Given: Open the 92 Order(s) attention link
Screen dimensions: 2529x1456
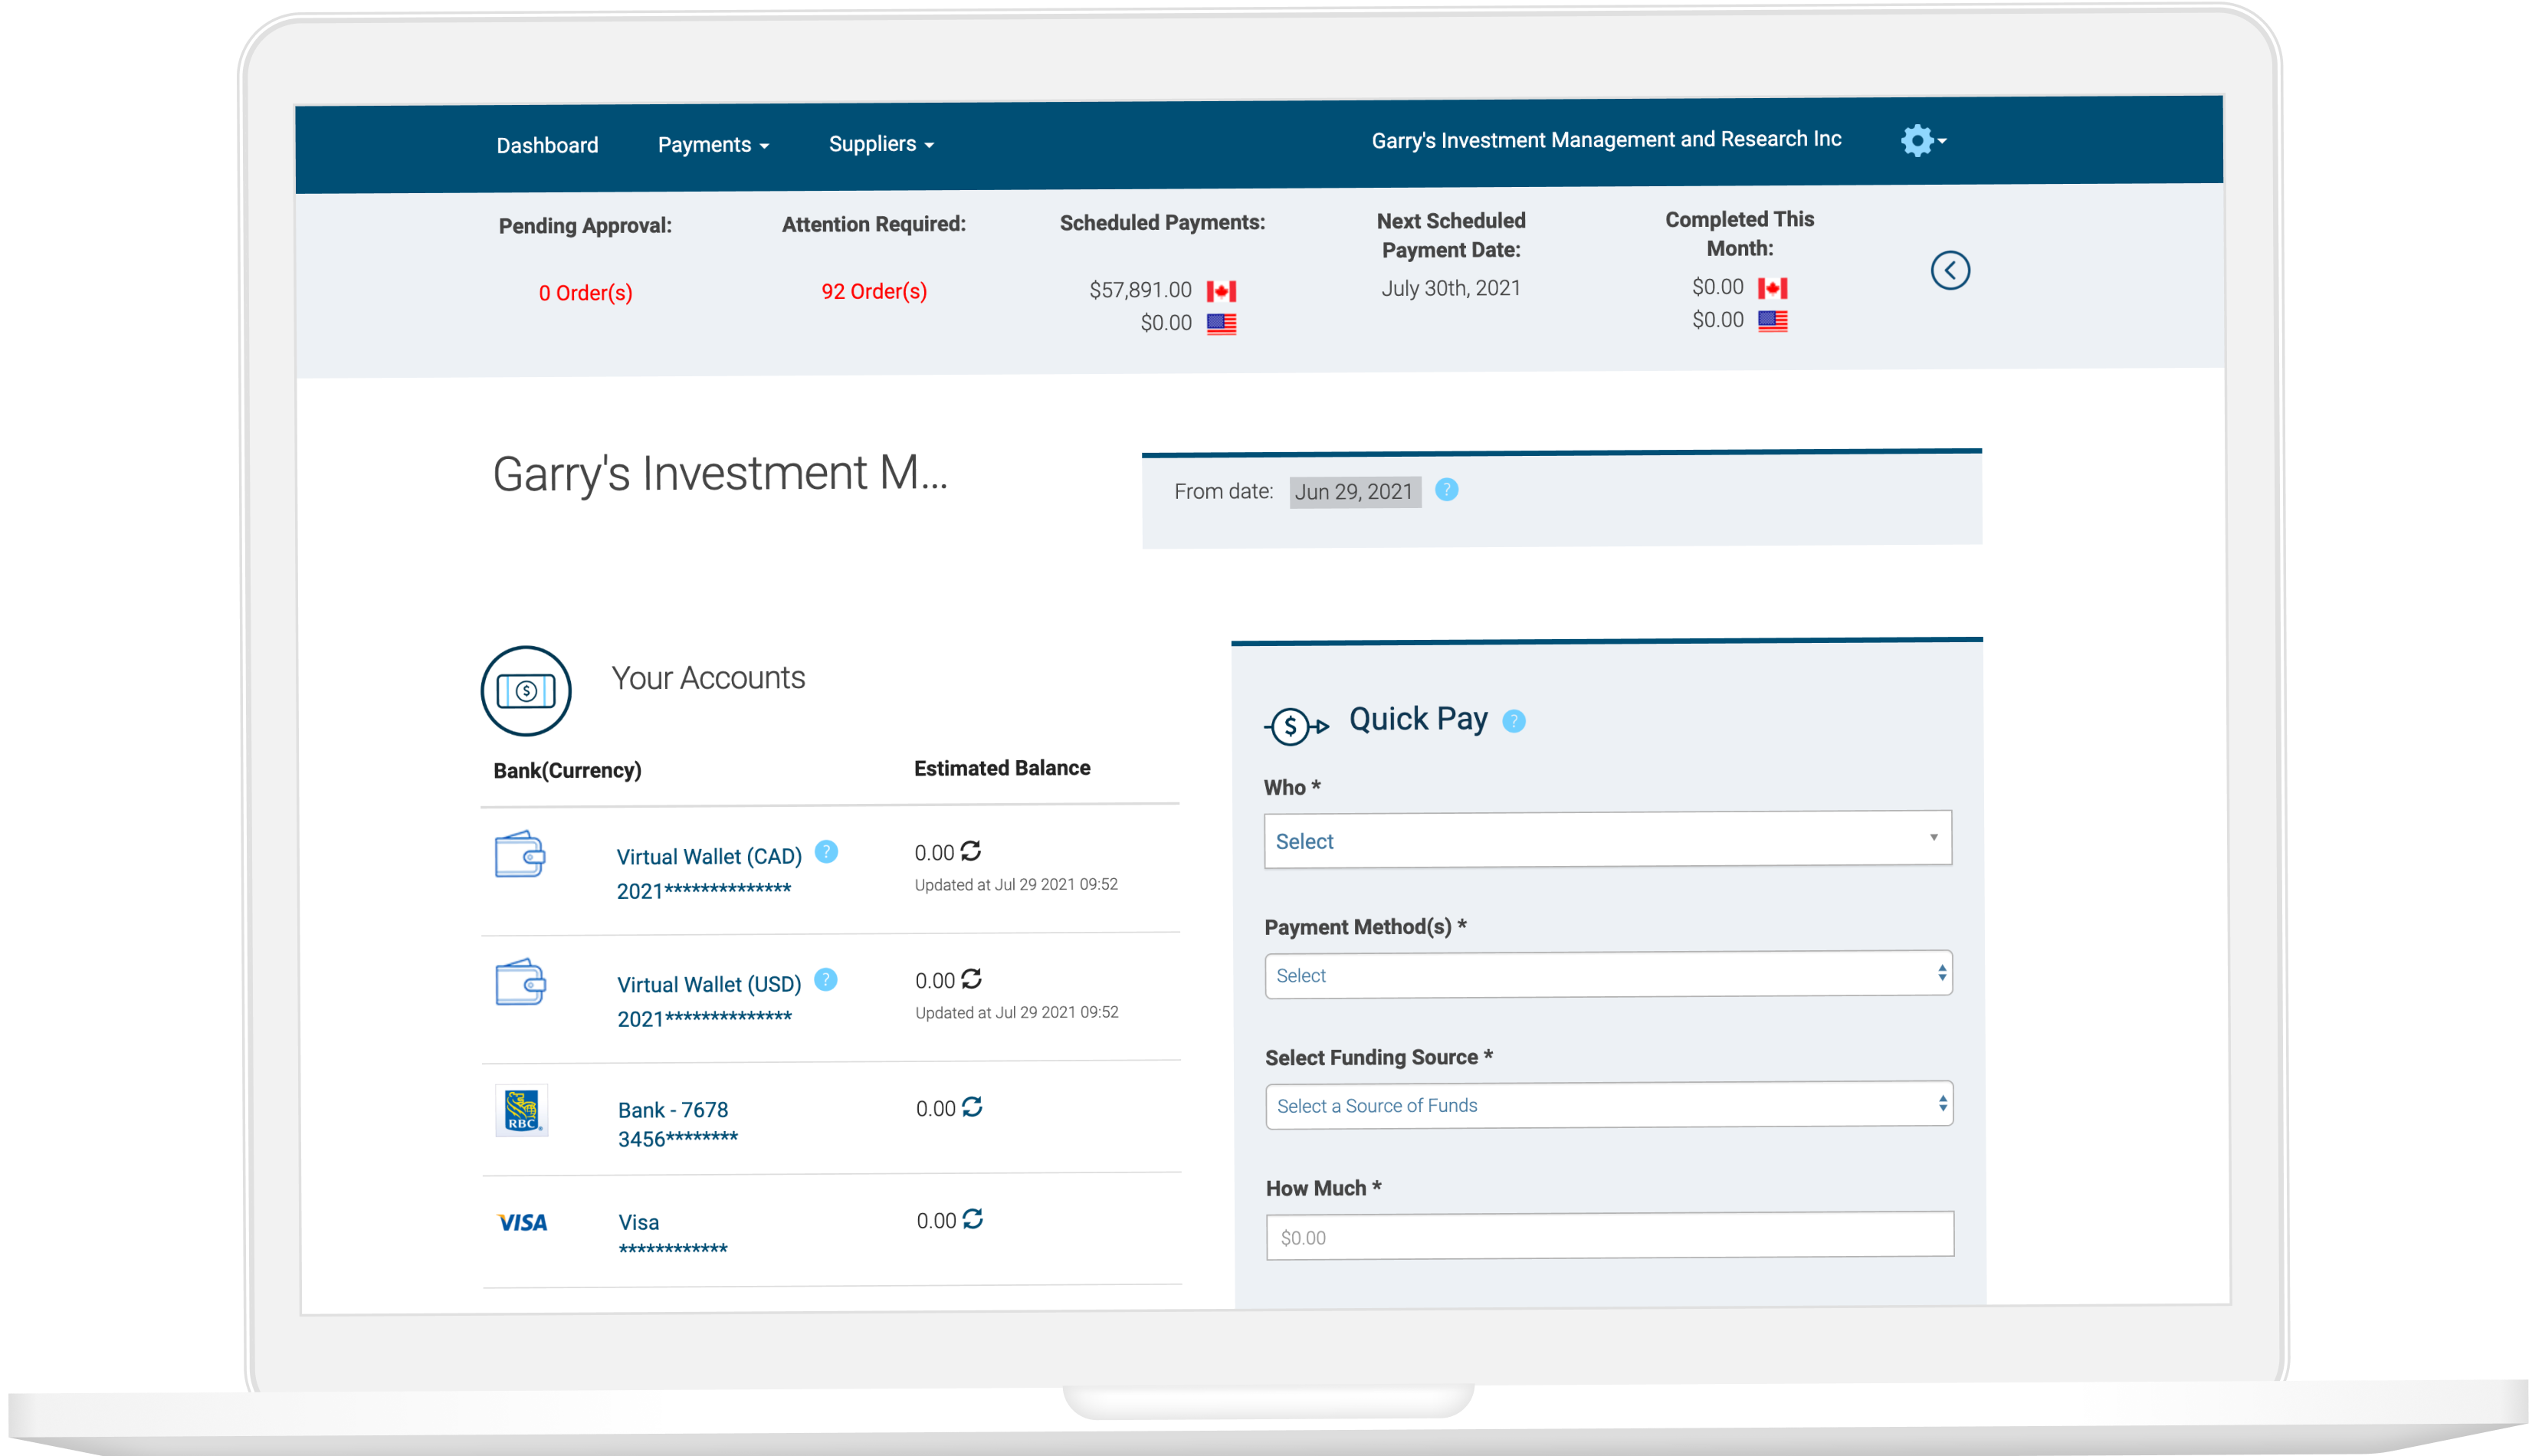Looking at the screenshot, I should 874,292.
